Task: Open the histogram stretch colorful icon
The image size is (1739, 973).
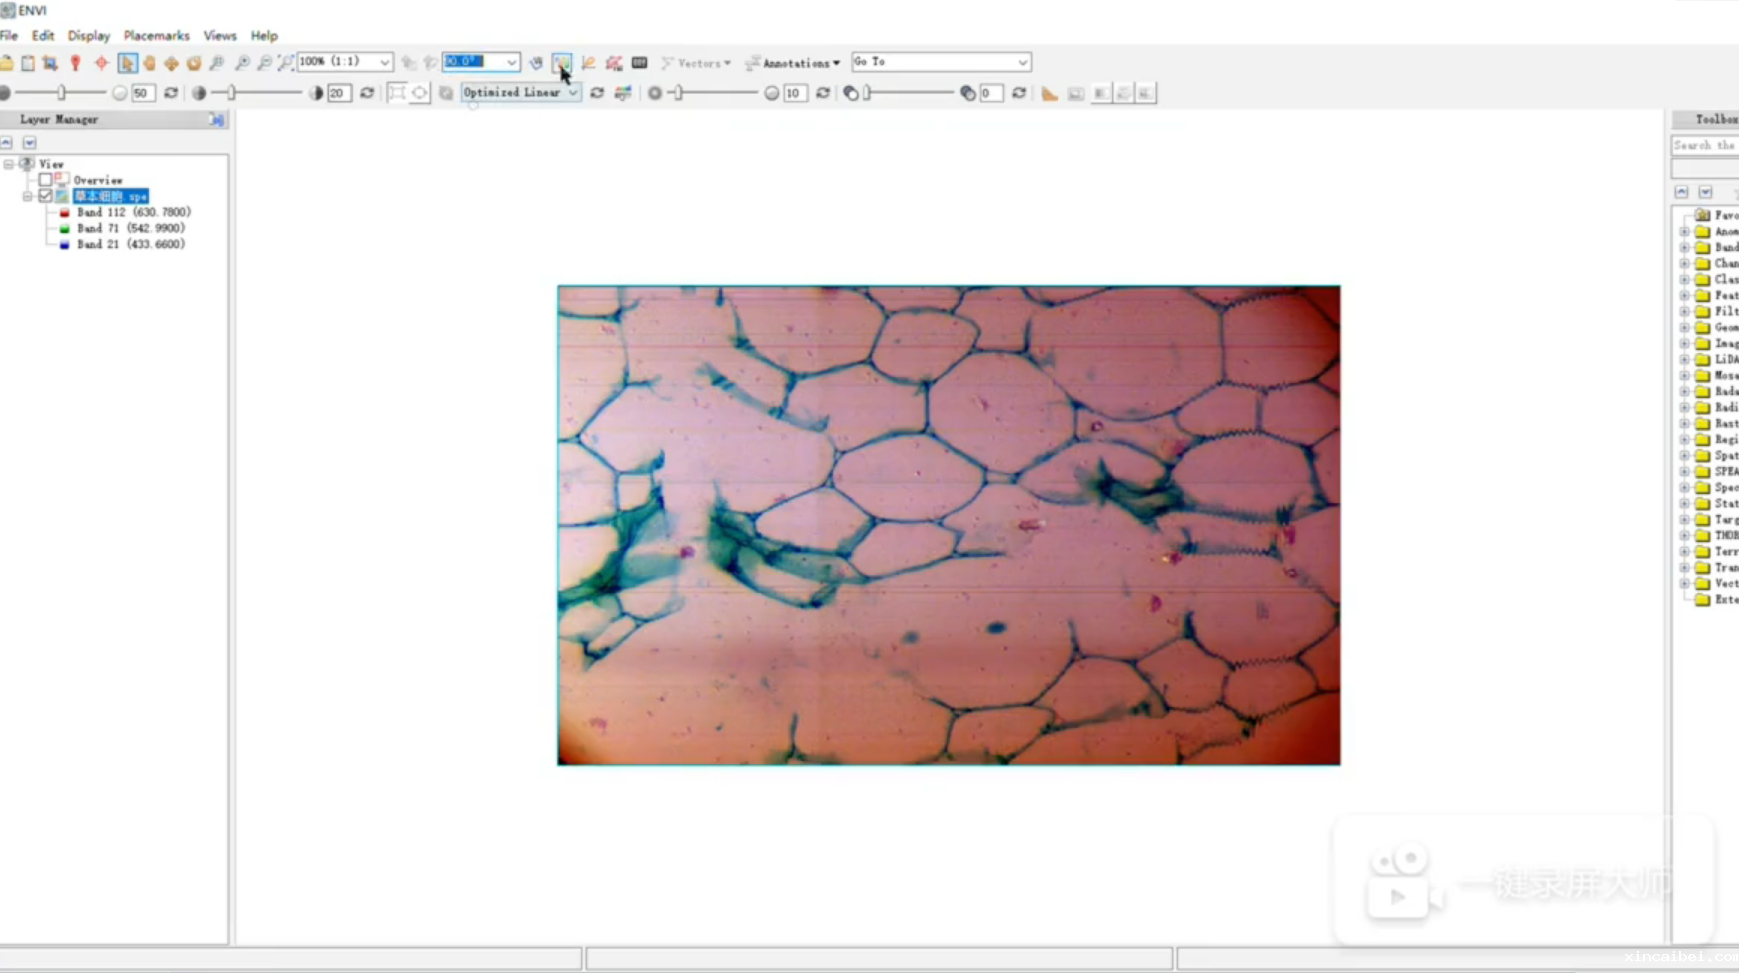Action: click(623, 93)
